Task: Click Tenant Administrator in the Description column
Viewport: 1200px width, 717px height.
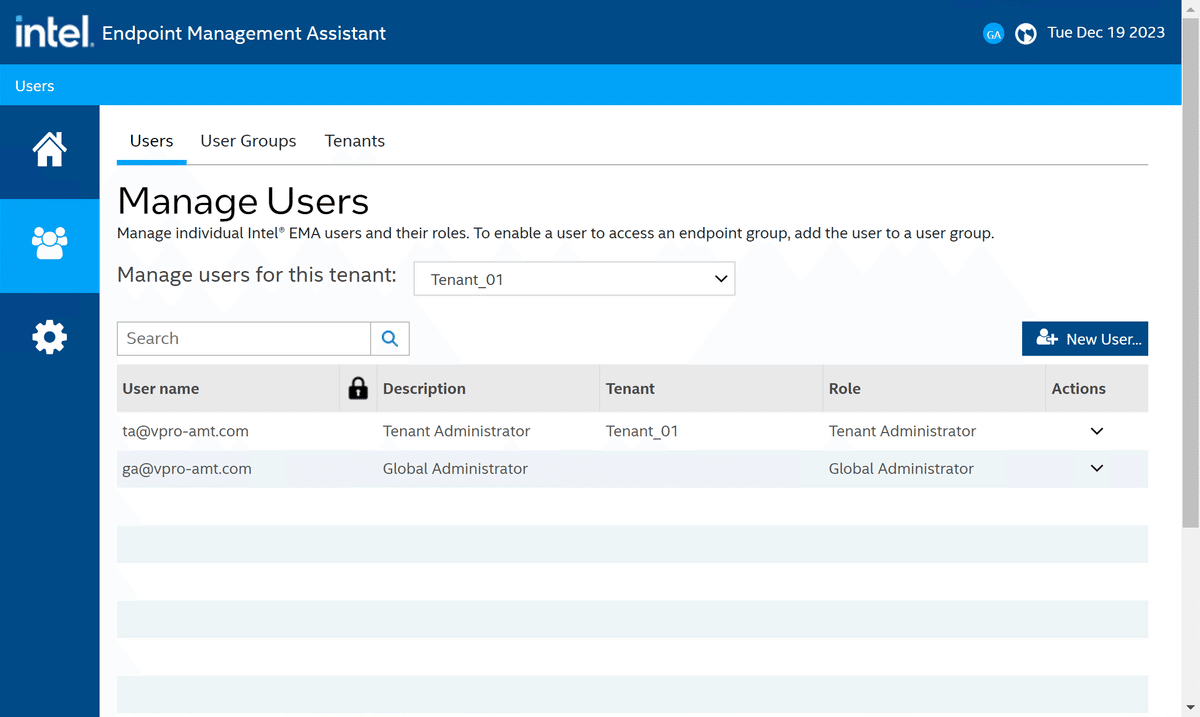Action: [456, 431]
